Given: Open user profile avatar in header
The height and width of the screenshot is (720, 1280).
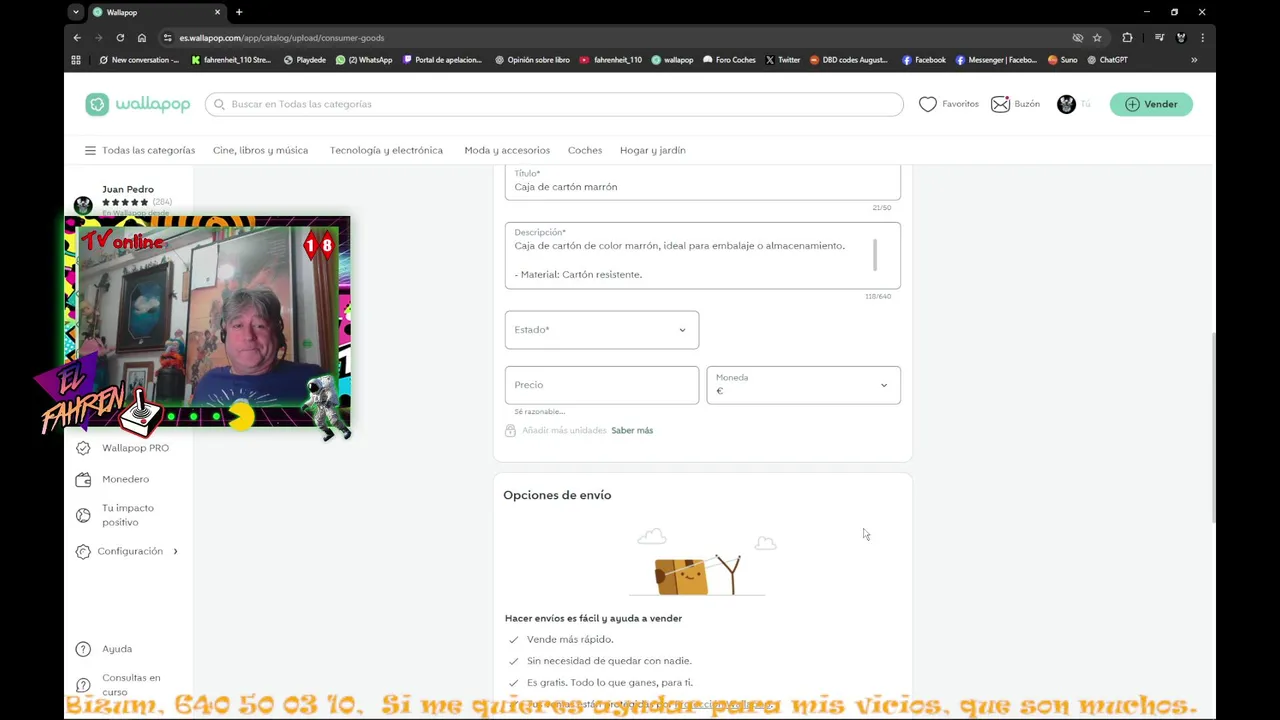Looking at the screenshot, I should click(1066, 104).
